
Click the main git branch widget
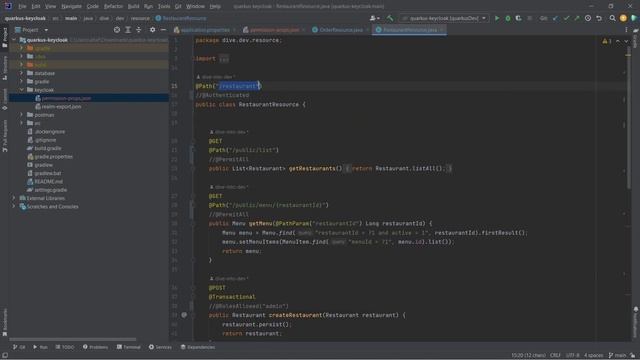pos(617,355)
